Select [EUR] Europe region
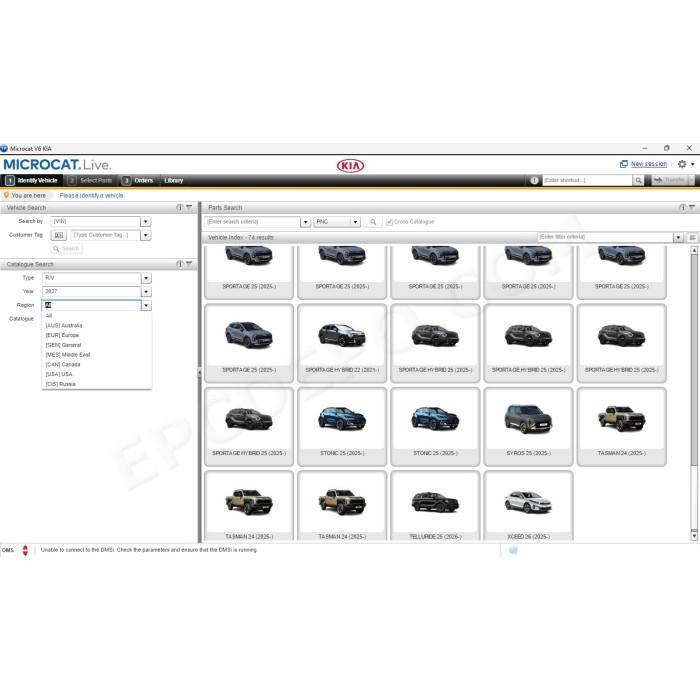 [96, 335]
